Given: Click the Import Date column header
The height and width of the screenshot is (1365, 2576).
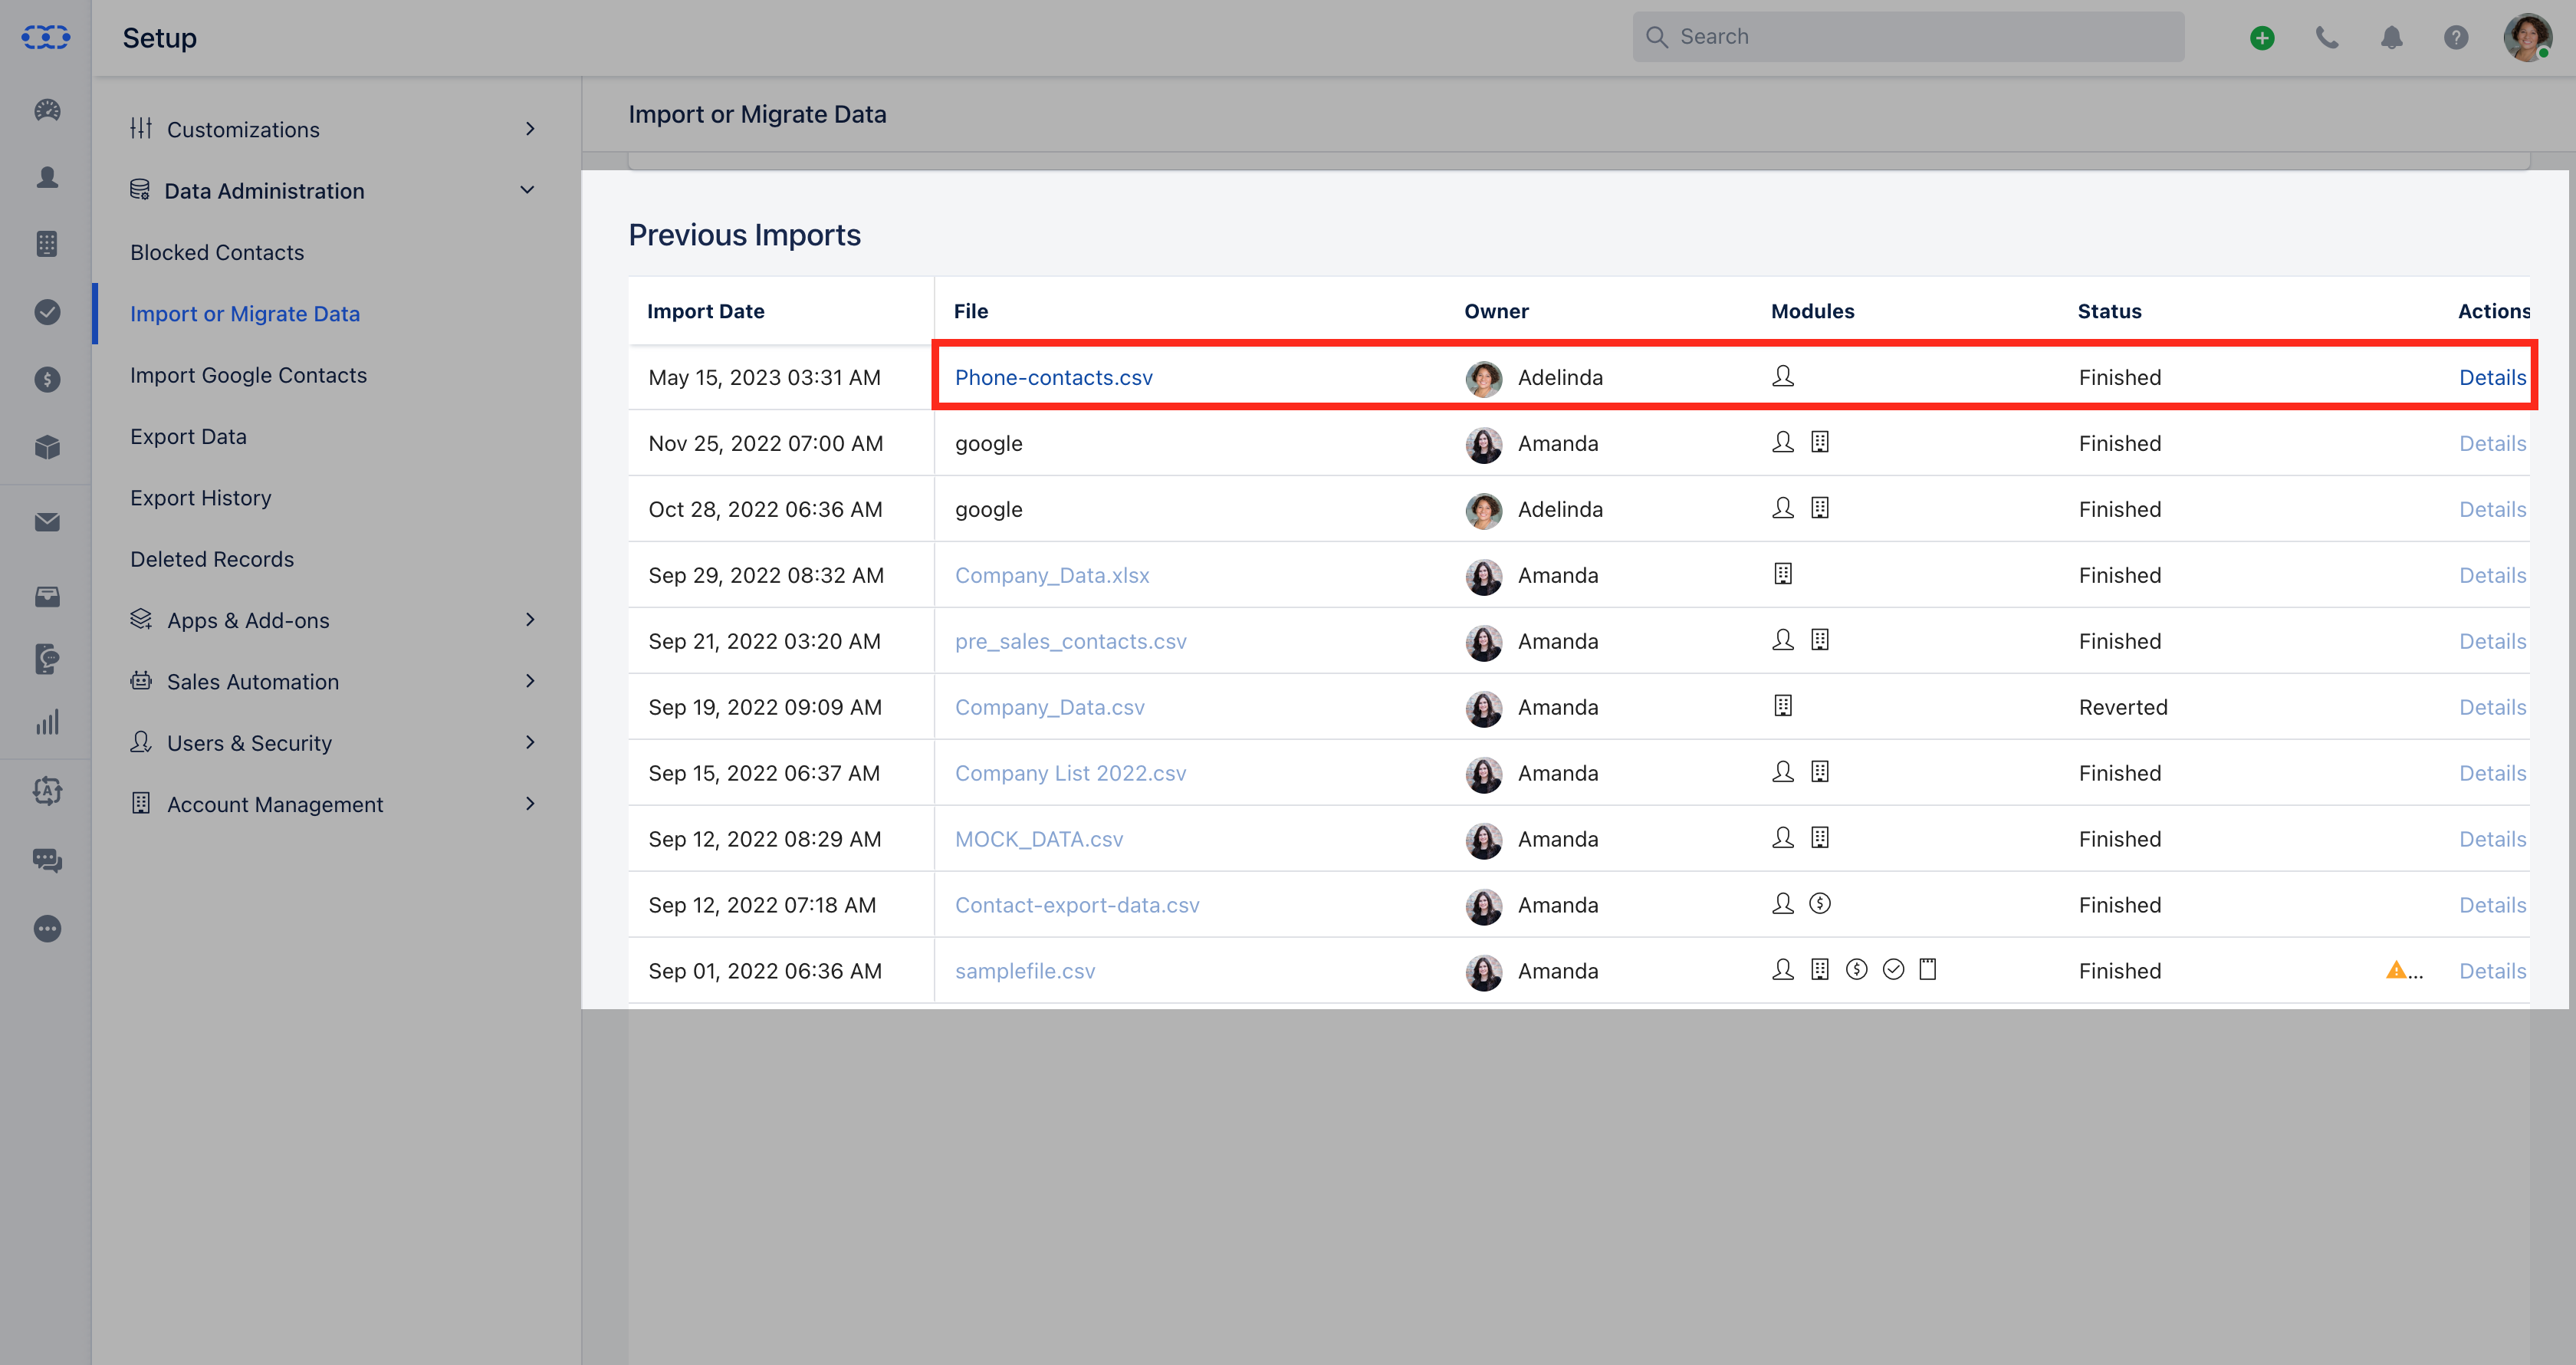Looking at the screenshot, I should (705, 311).
